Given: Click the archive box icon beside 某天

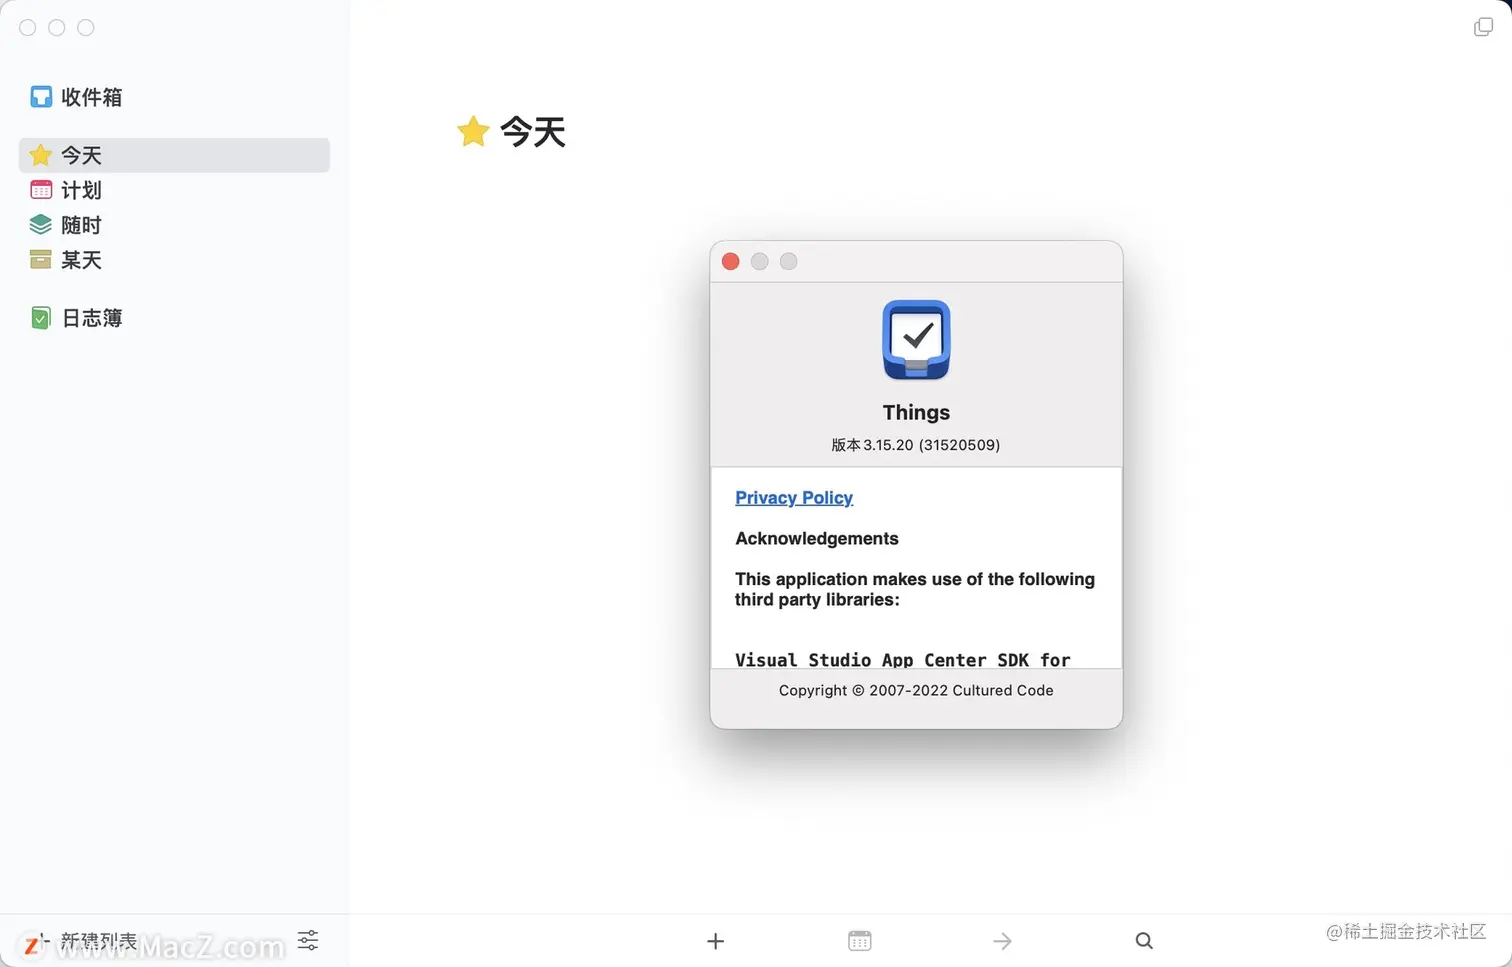Looking at the screenshot, I should pos(41,260).
